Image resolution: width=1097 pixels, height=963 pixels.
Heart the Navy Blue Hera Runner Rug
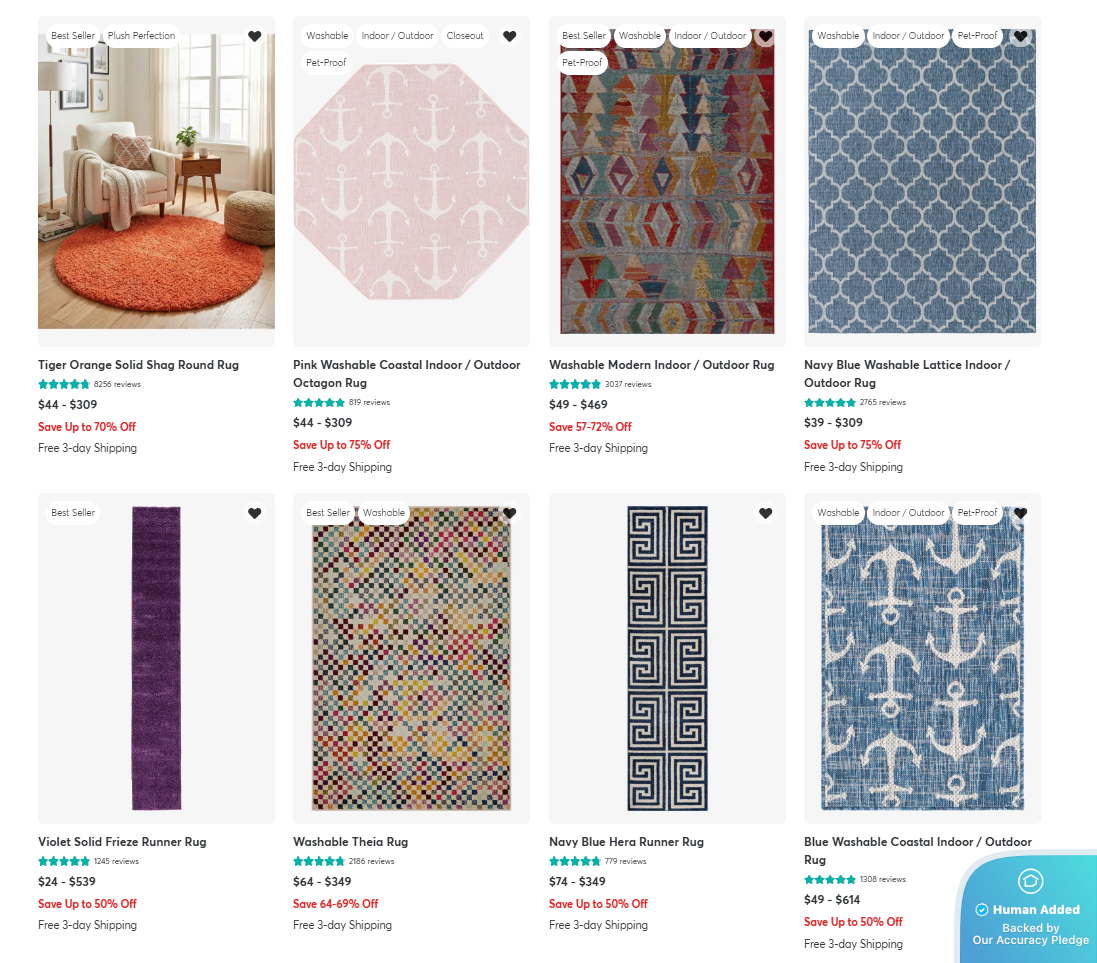pos(765,513)
